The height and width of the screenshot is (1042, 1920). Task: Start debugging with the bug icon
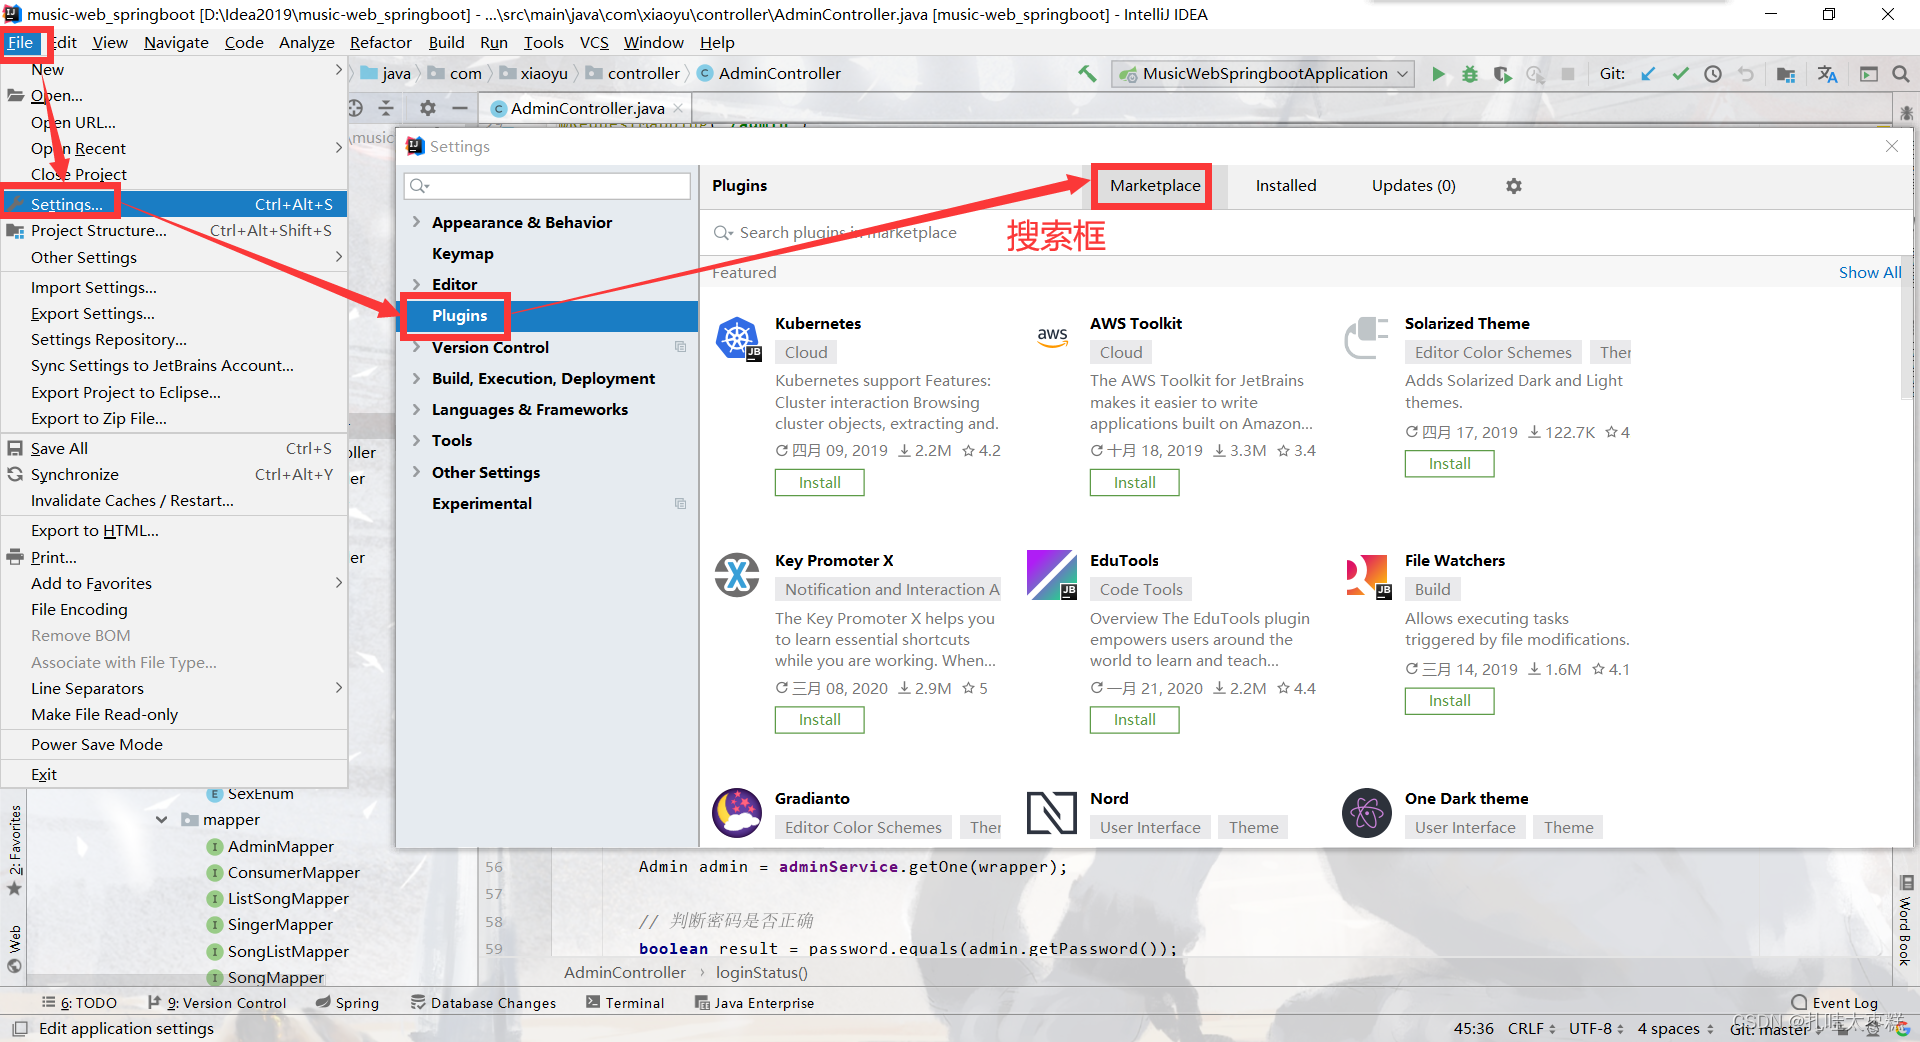tap(1470, 74)
